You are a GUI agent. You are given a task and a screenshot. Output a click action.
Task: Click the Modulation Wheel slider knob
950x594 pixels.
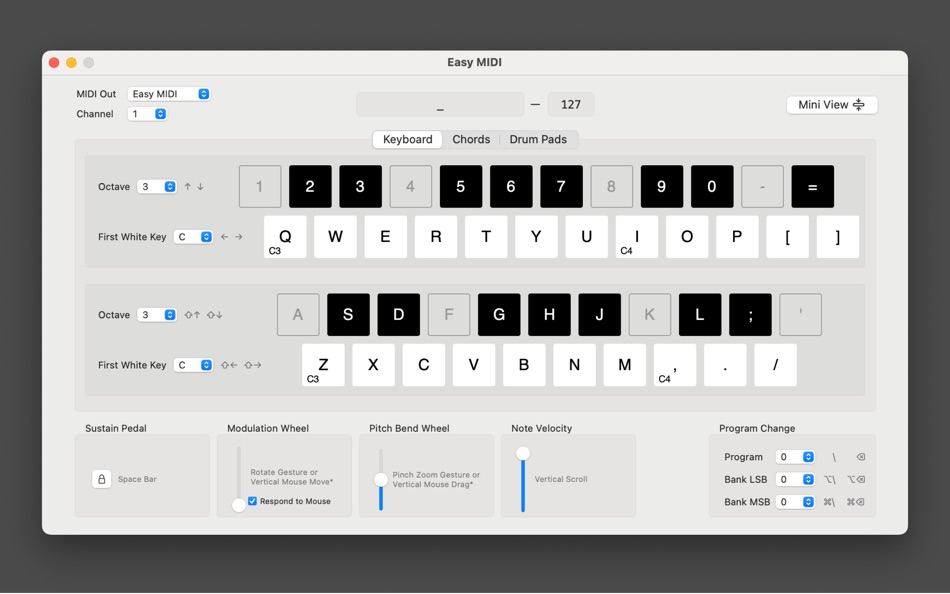(x=239, y=504)
